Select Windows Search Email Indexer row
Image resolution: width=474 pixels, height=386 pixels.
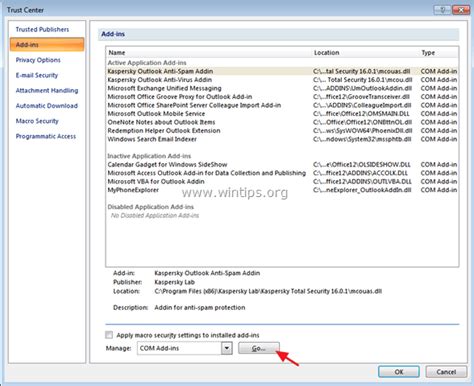click(282, 139)
